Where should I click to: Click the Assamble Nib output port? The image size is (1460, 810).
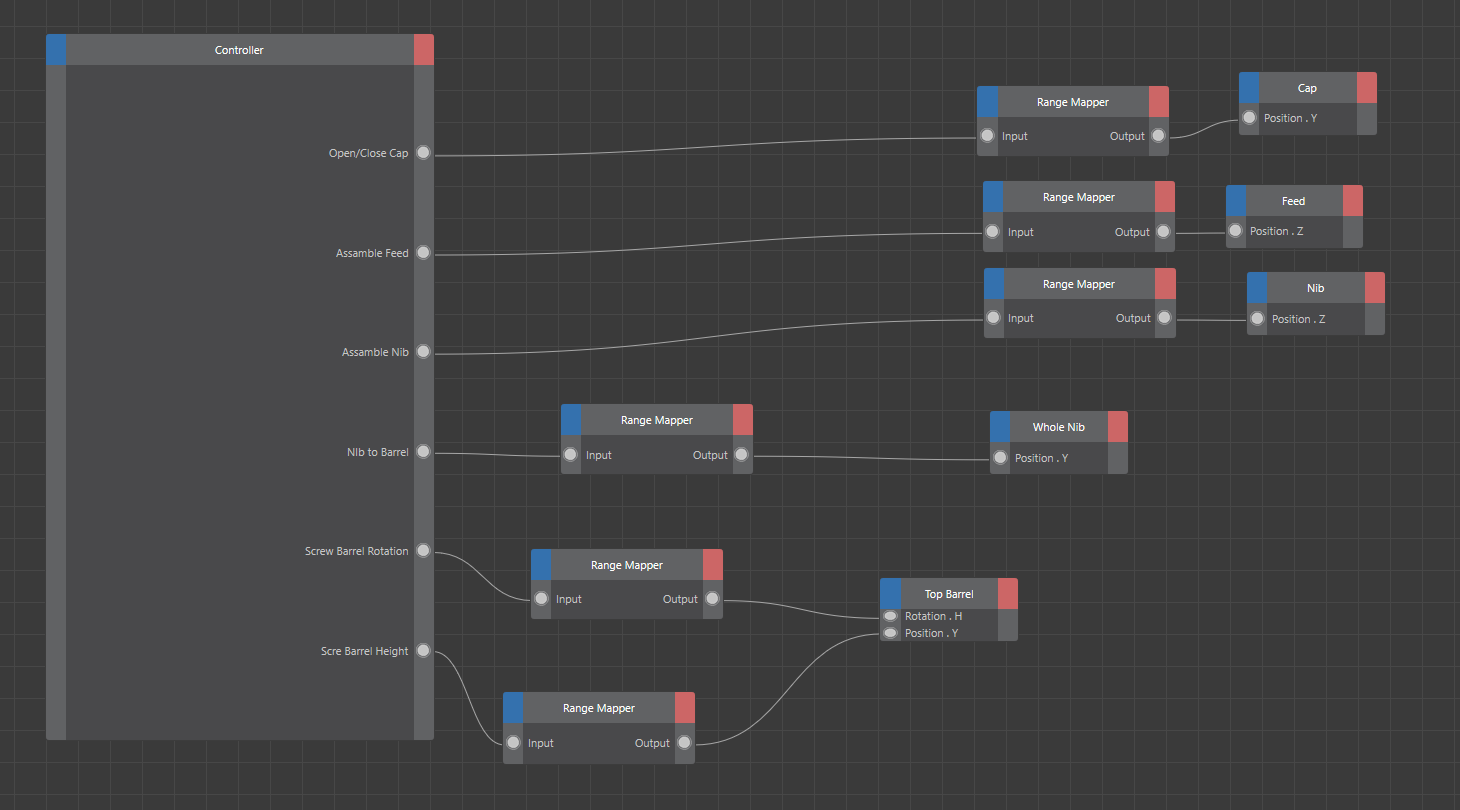tap(423, 352)
